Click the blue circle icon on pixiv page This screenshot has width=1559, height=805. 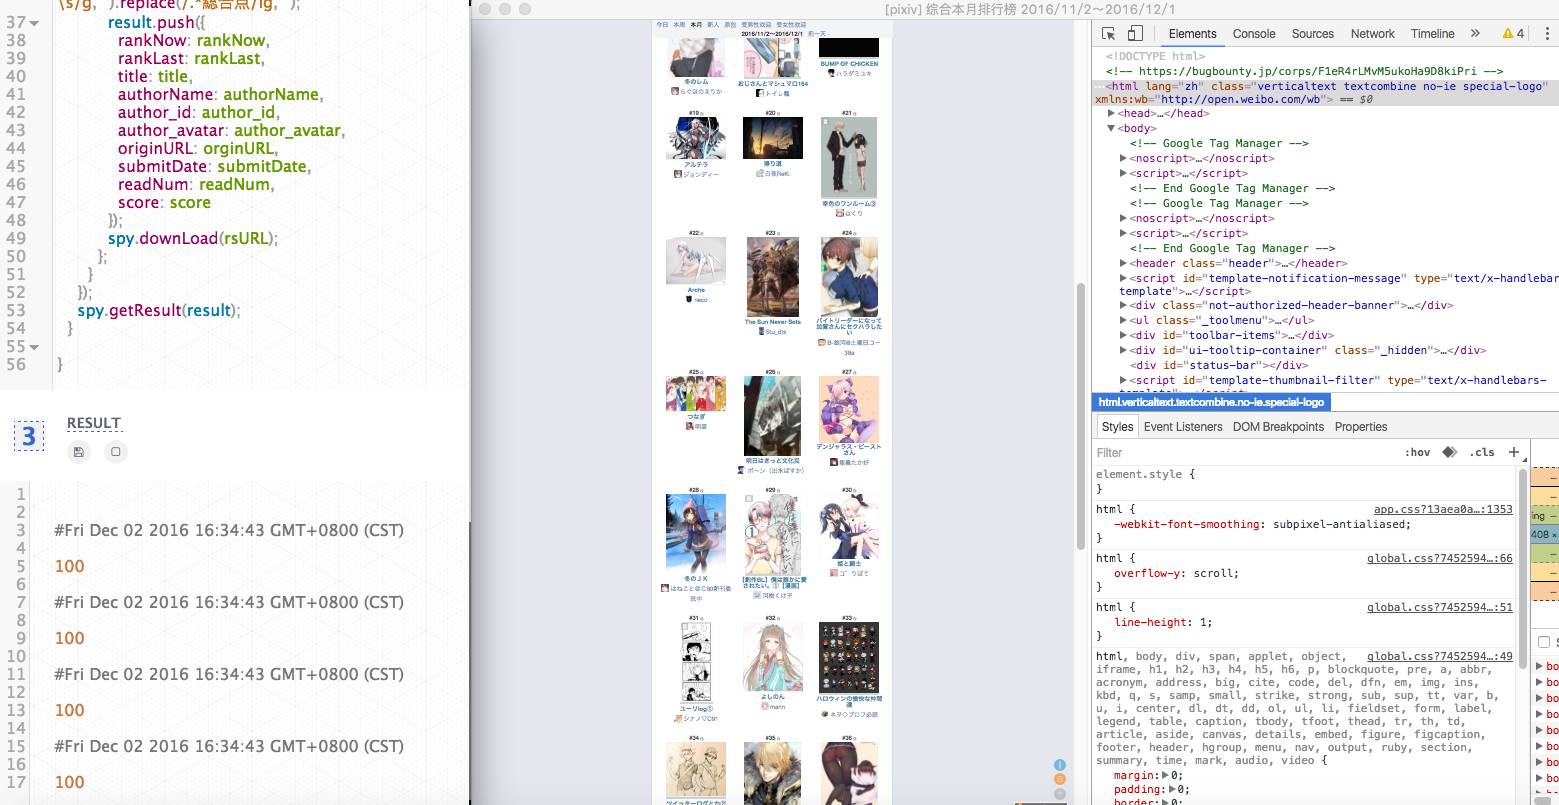point(1060,765)
